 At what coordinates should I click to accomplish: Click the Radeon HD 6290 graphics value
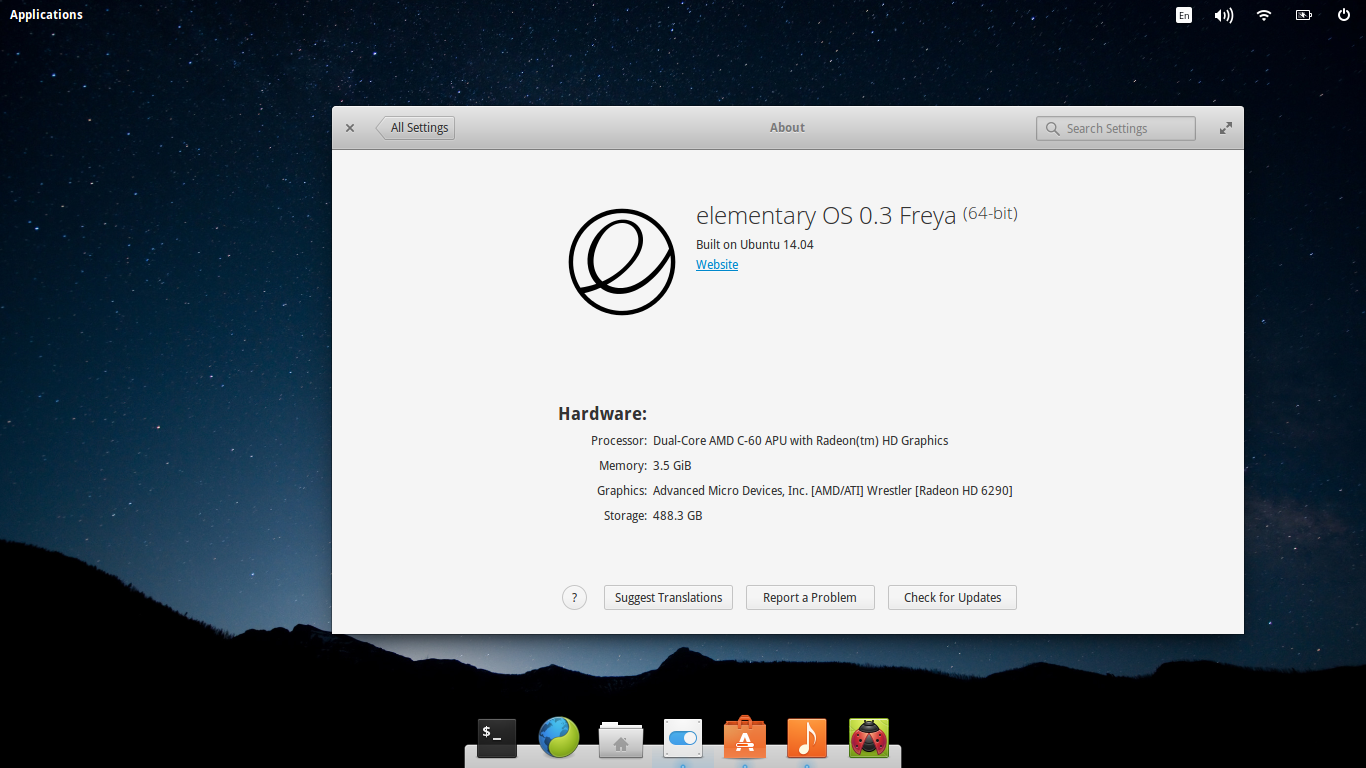[832, 491]
